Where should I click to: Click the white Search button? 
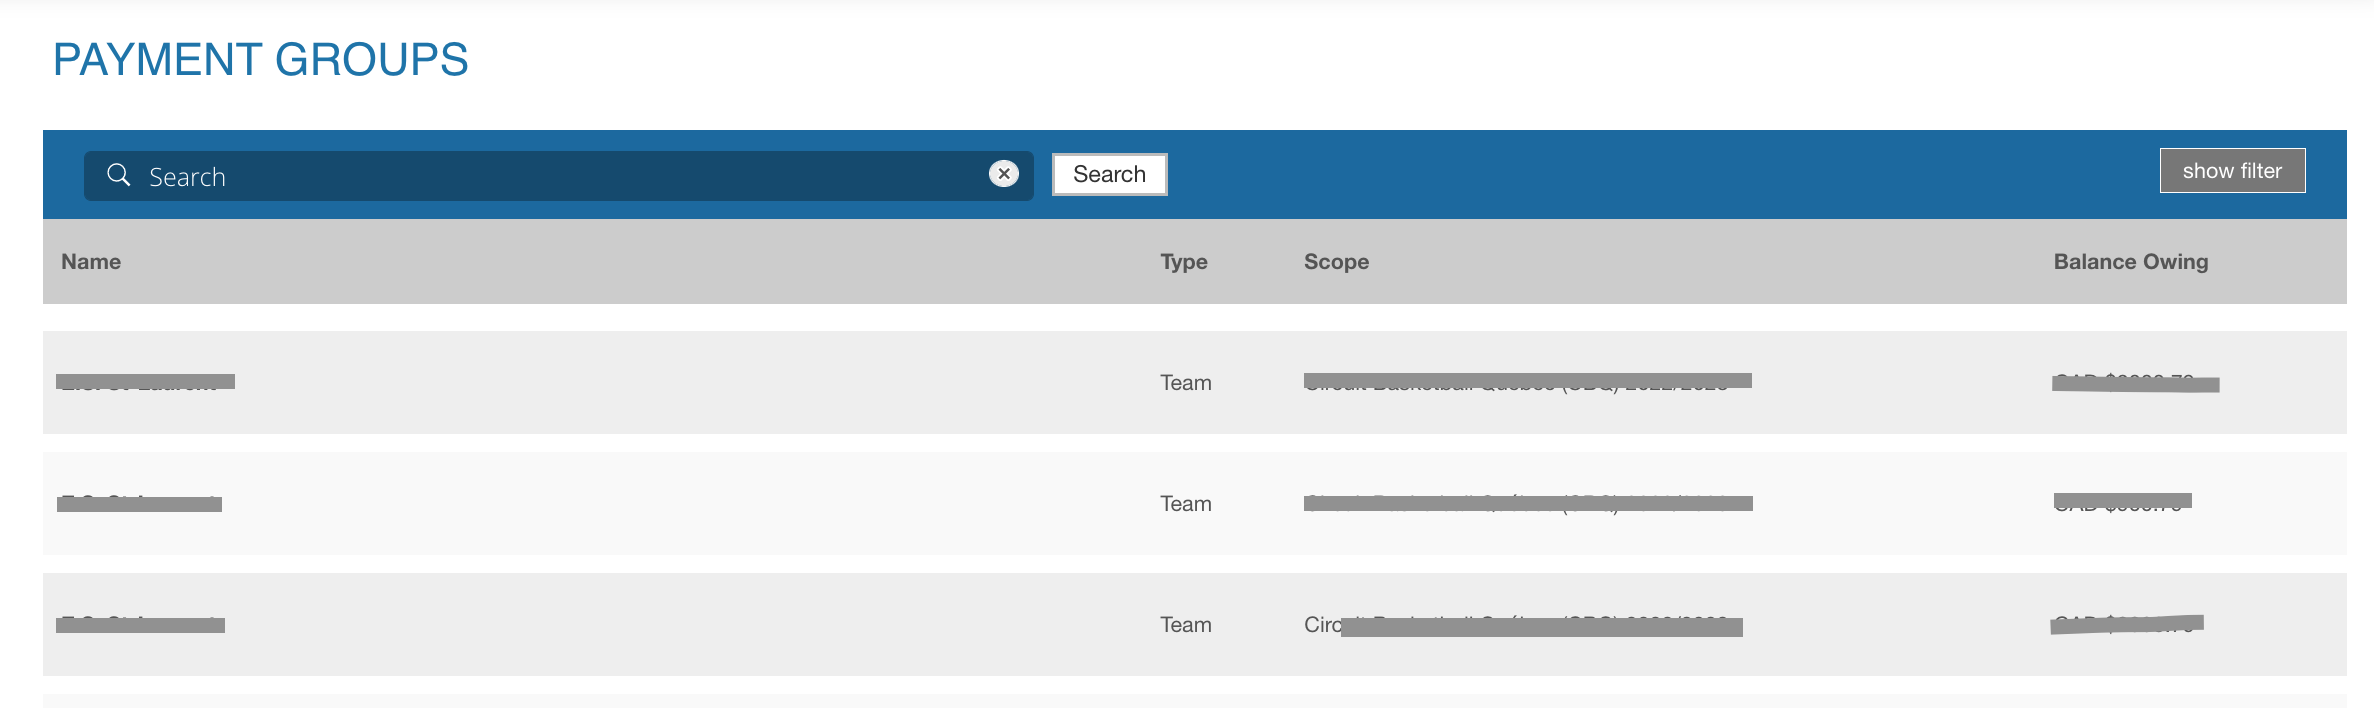click(x=1109, y=174)
